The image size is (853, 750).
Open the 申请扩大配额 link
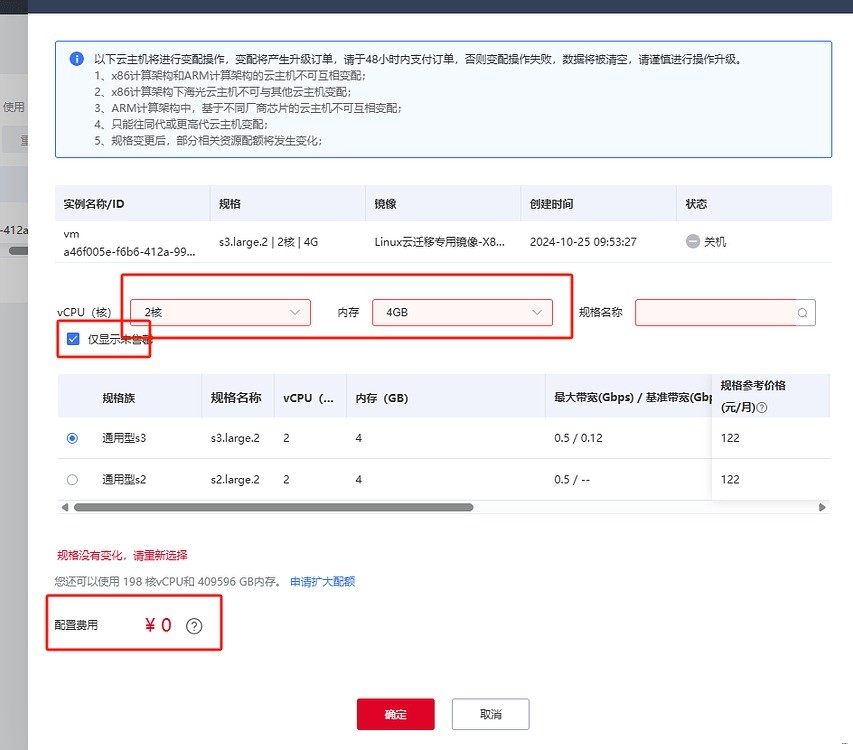click(x=322, y=581)
